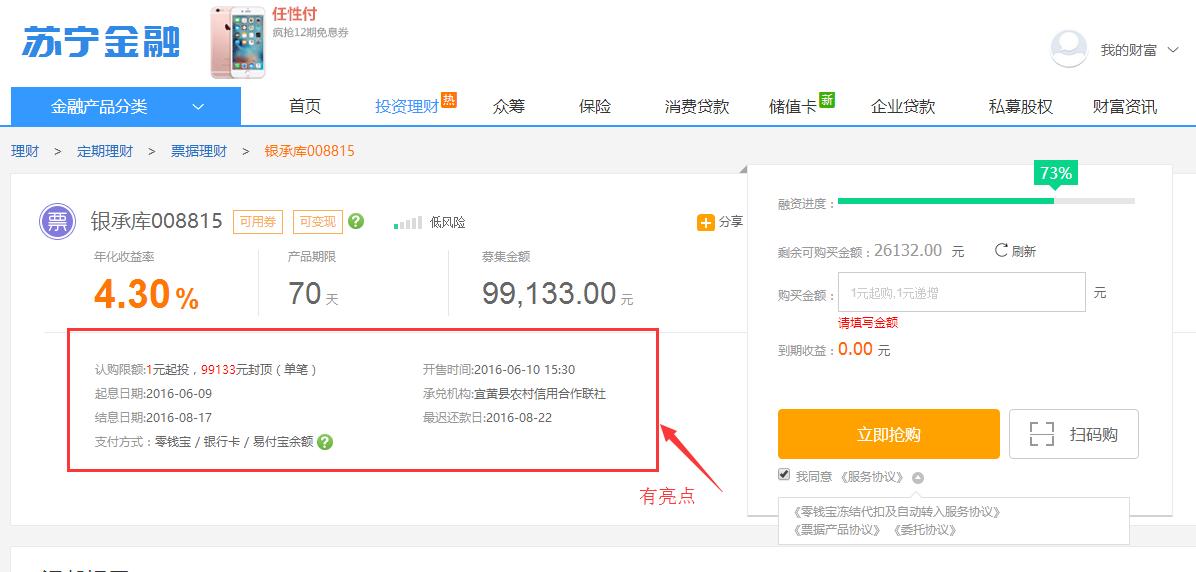Click the 低风险 label
1196x572 pixels.
click(x=448, y=223)
